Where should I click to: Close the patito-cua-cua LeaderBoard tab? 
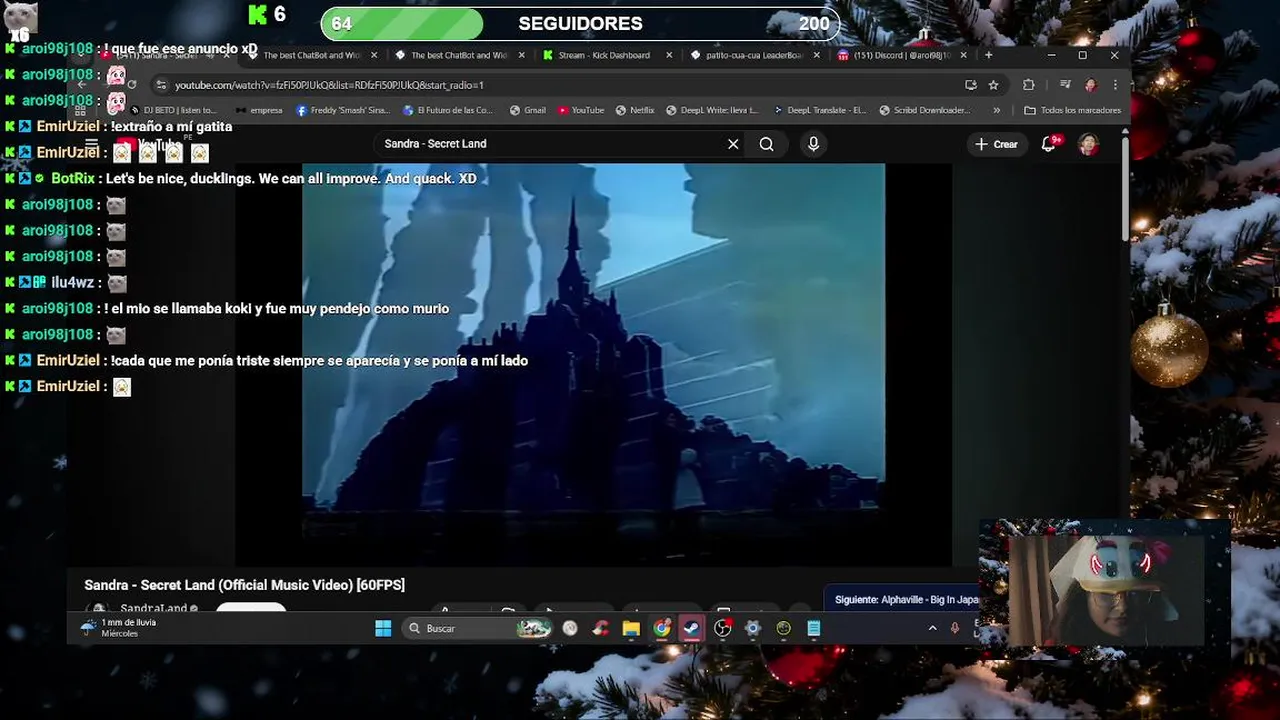pos(816,56)
